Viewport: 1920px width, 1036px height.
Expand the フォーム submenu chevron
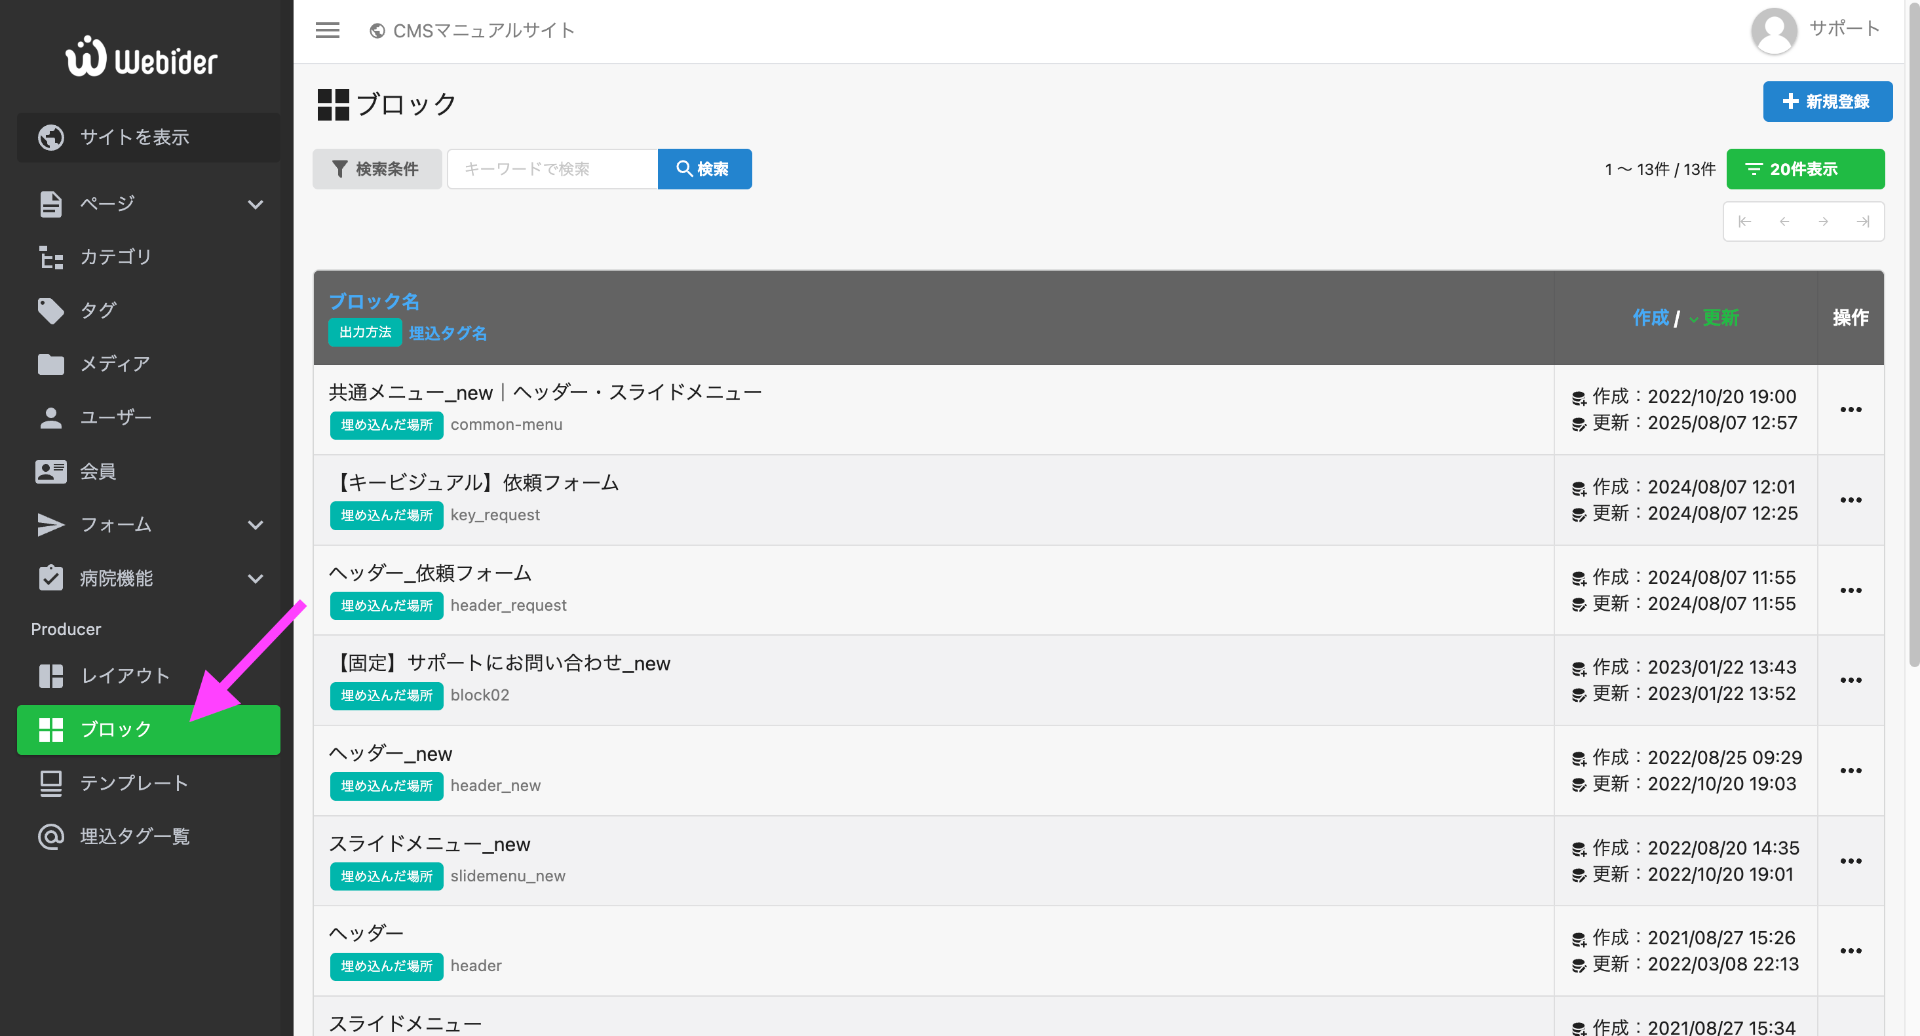click(256, 524)
